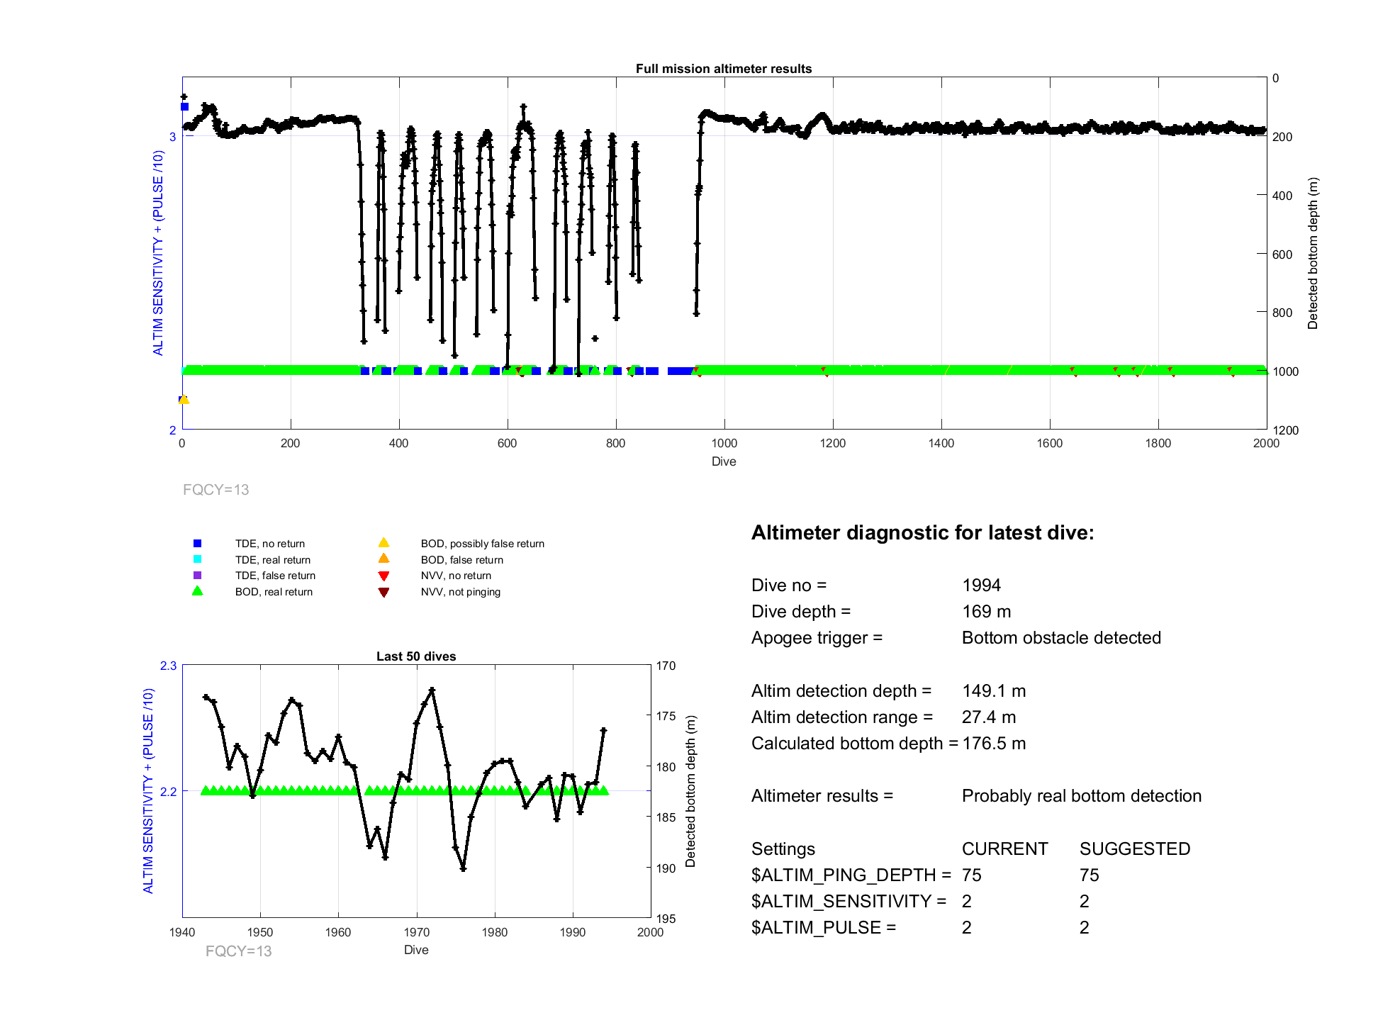Click the purple square 'TDE, false return' legend marker

pyautogui.click(x=197, y=575)
